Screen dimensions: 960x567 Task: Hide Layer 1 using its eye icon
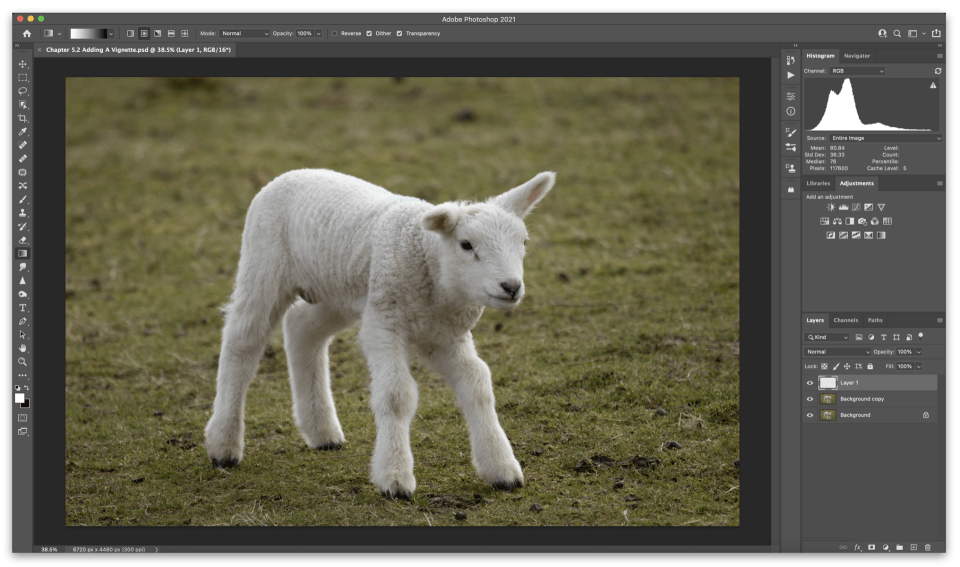[x=809, y=383]
